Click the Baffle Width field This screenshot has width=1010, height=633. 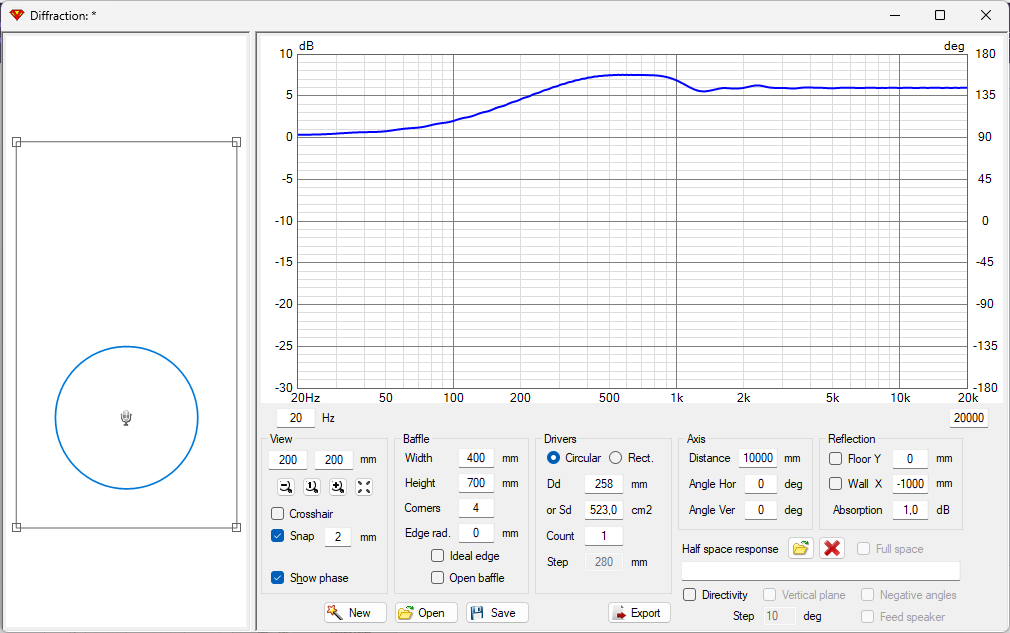[x=476, y=458]
